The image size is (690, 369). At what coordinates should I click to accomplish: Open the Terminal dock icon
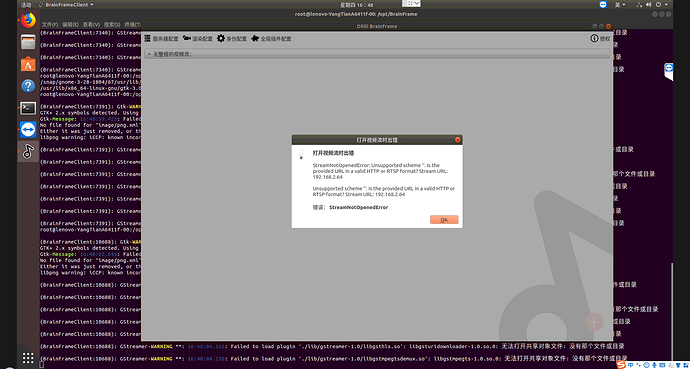point(28,107)
